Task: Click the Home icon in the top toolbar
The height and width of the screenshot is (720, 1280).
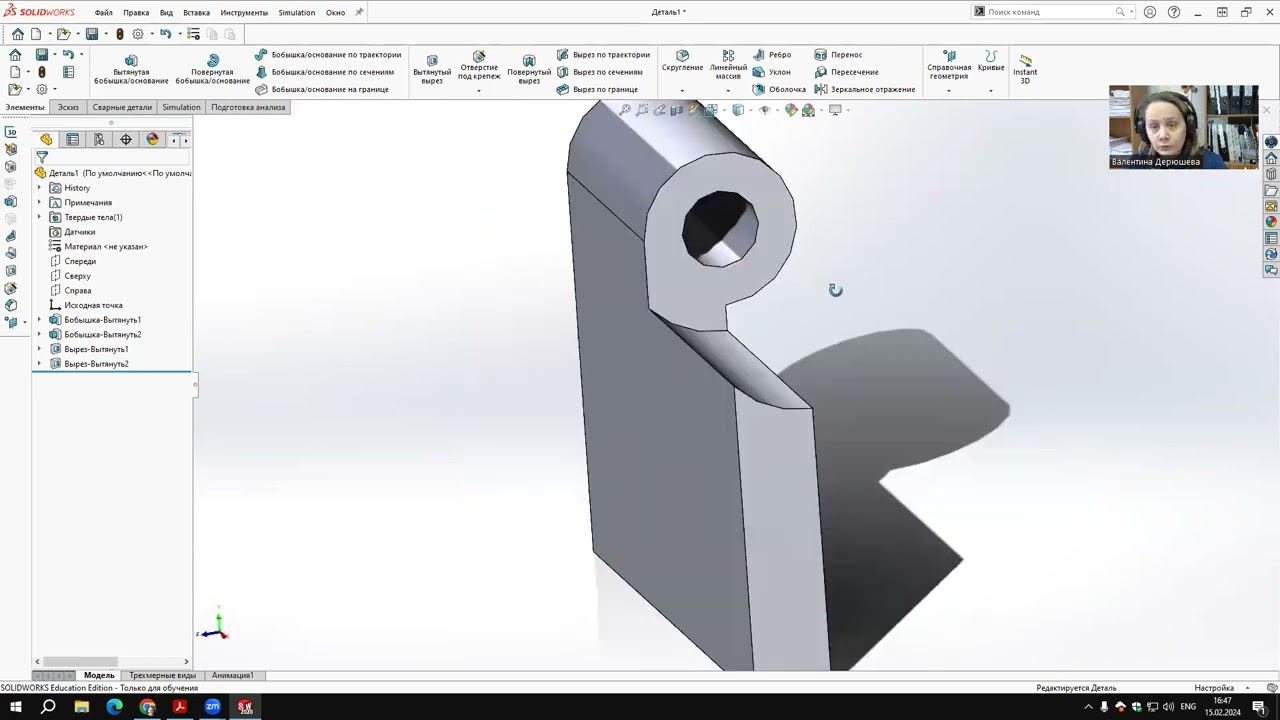Action: [x=18, y=34]
